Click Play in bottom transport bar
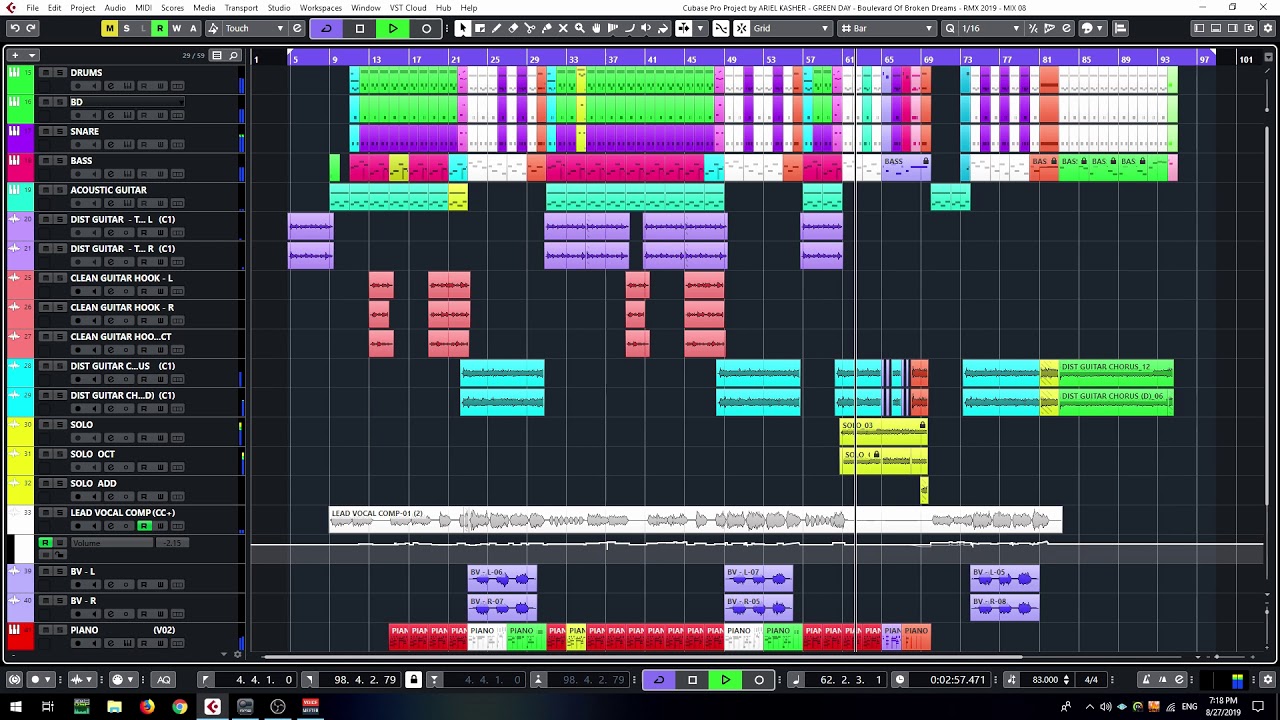This screenshot has height=720, width=1280. [x=725, y=680]
